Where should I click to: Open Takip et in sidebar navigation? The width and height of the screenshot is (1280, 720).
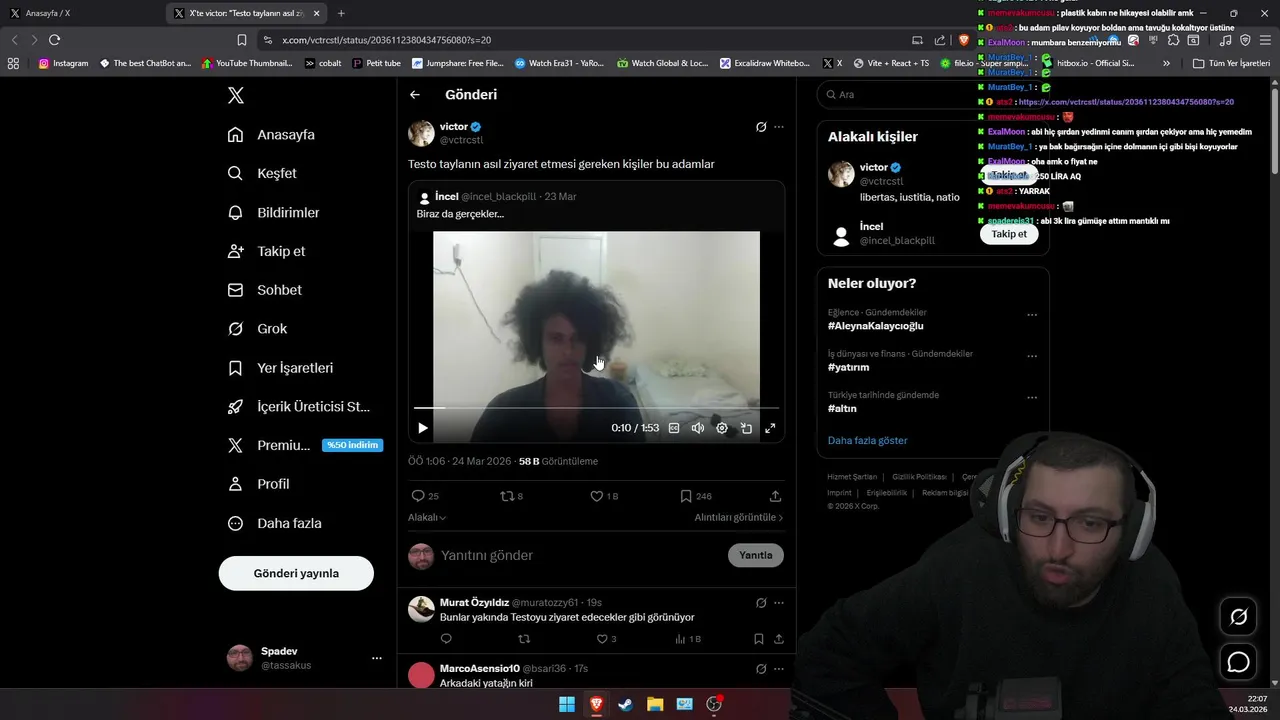pos(266,251)
